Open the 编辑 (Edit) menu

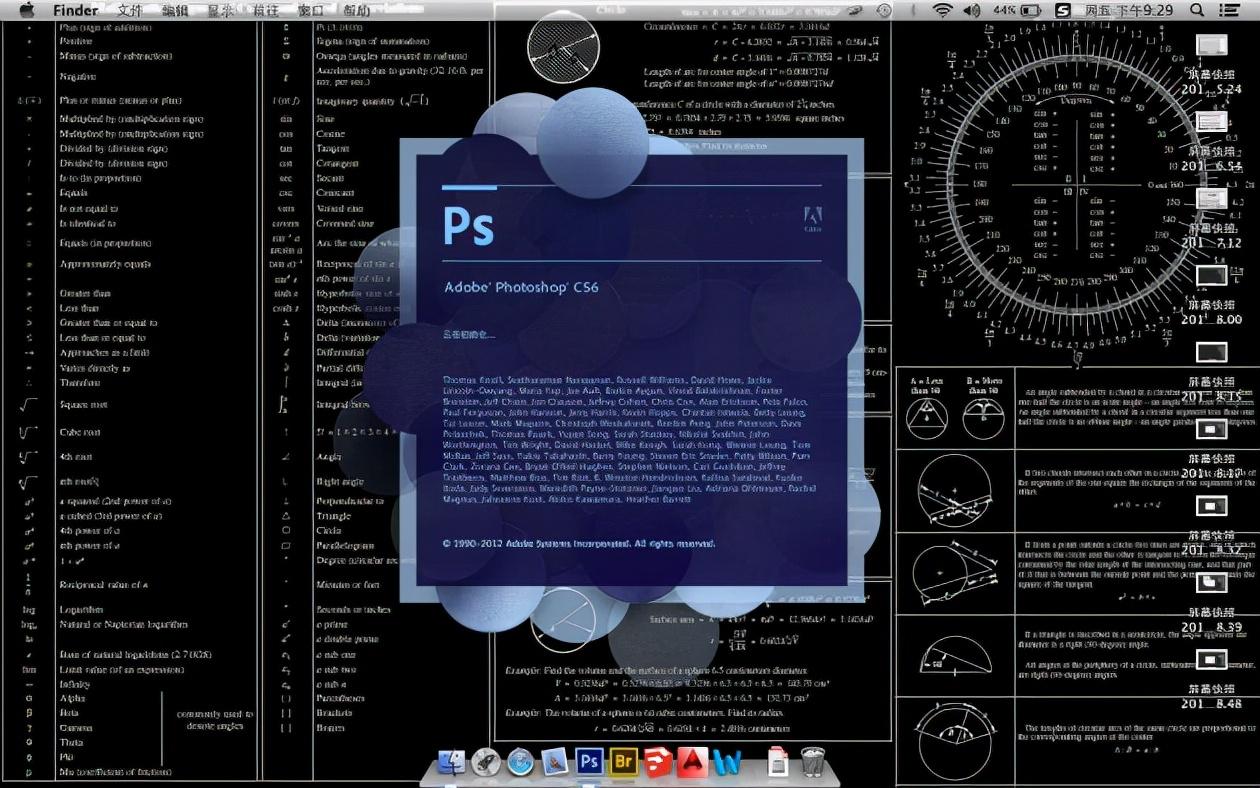click(175, 10)
